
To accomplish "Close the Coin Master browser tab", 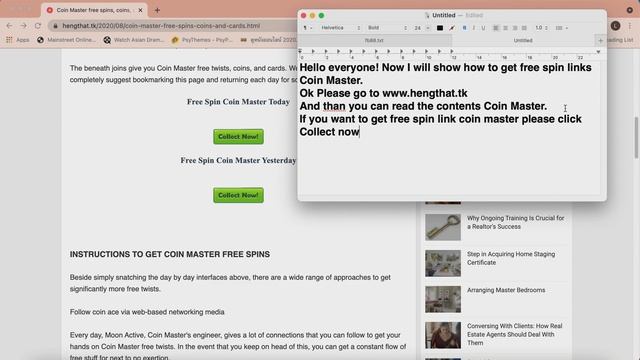I will (140, 10).
